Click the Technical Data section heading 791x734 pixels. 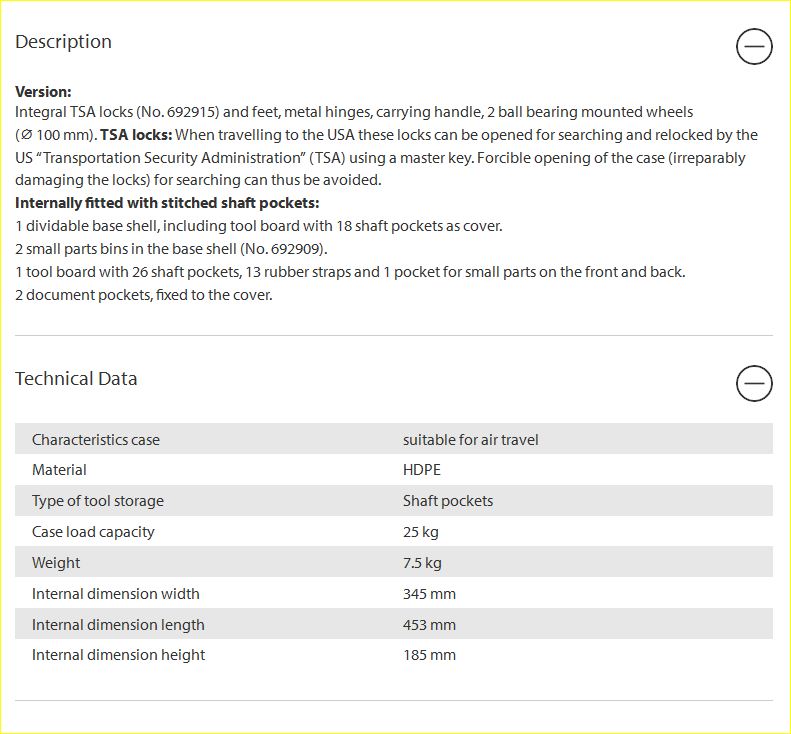76,378
